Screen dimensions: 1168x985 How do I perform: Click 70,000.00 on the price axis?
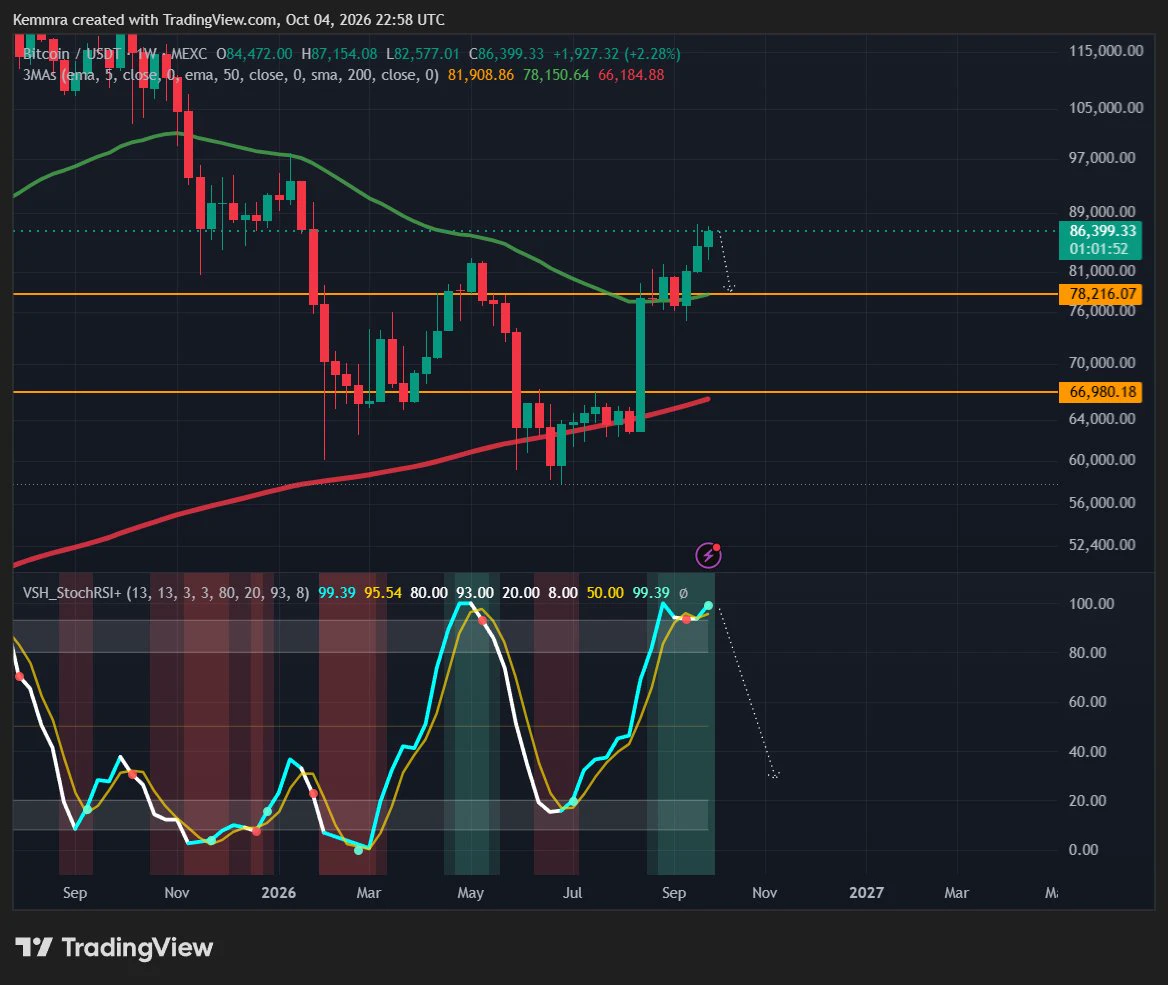click(x=1102, y=363)
